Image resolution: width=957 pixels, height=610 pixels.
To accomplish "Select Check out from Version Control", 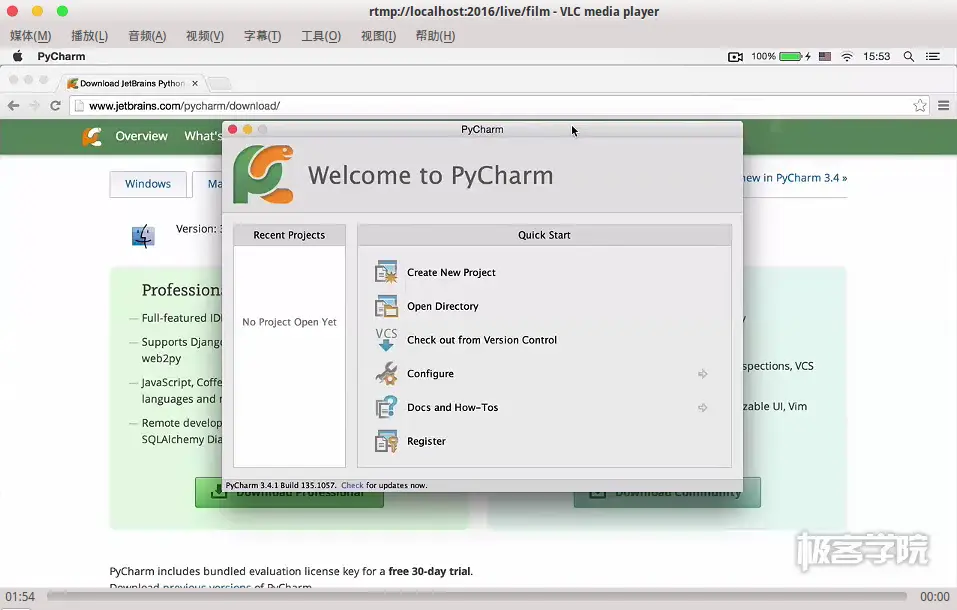I will tap(482, 340).
